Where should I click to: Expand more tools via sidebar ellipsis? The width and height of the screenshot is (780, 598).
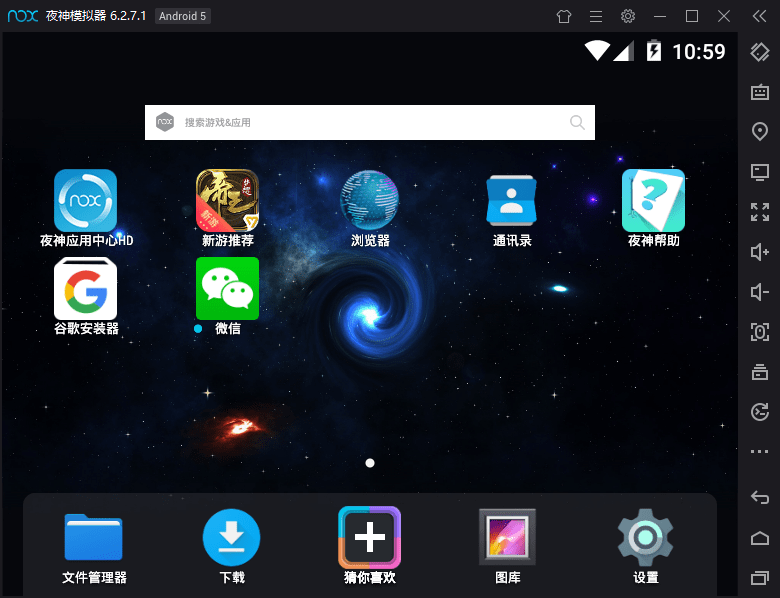pos(760,451)
